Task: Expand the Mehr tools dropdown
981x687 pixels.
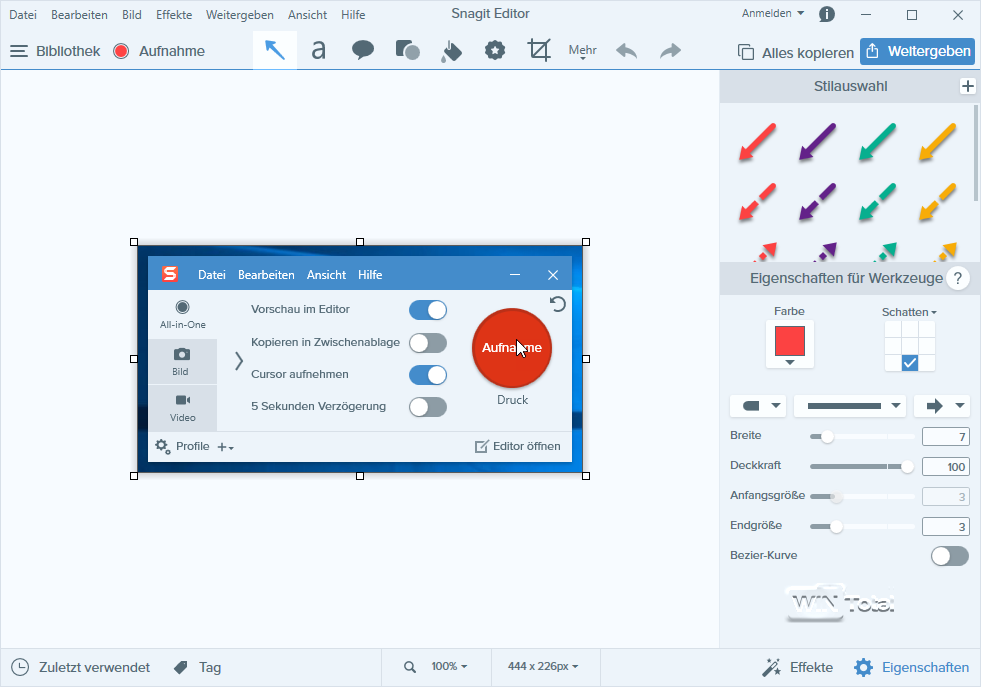Action: [x=582, y=51]
